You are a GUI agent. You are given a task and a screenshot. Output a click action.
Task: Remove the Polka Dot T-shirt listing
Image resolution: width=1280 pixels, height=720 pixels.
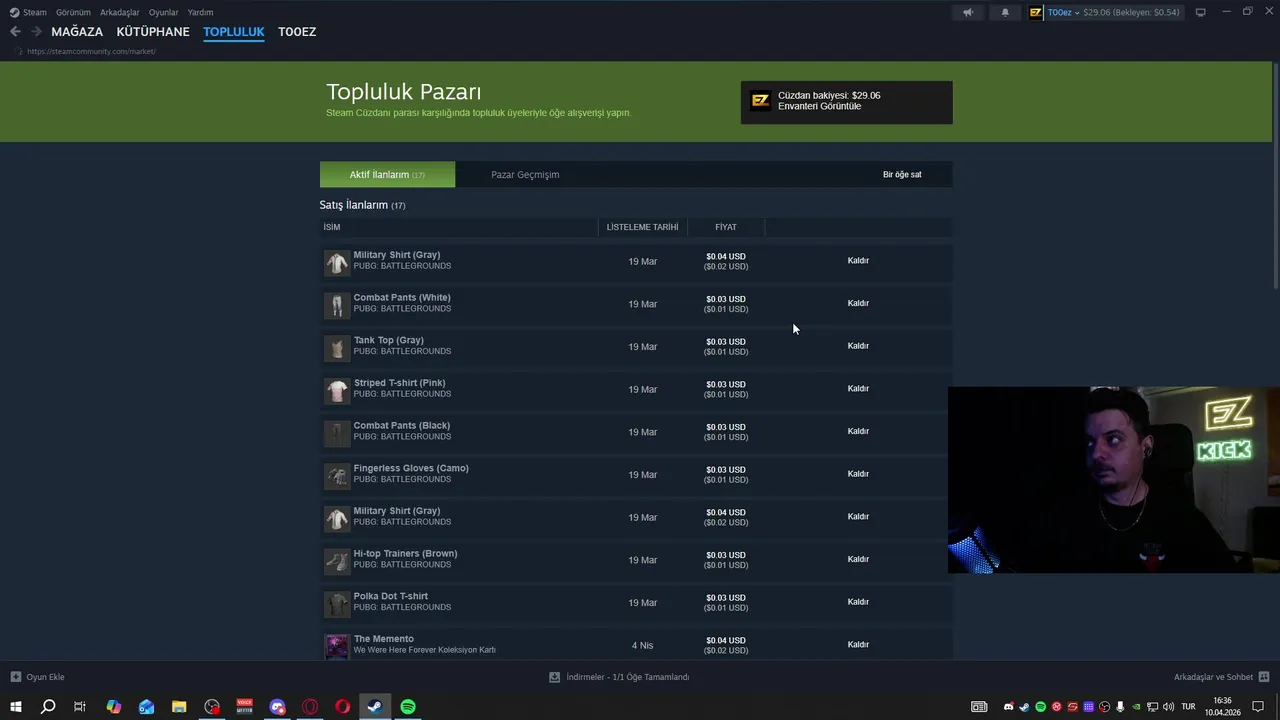(x=858, y=602)
